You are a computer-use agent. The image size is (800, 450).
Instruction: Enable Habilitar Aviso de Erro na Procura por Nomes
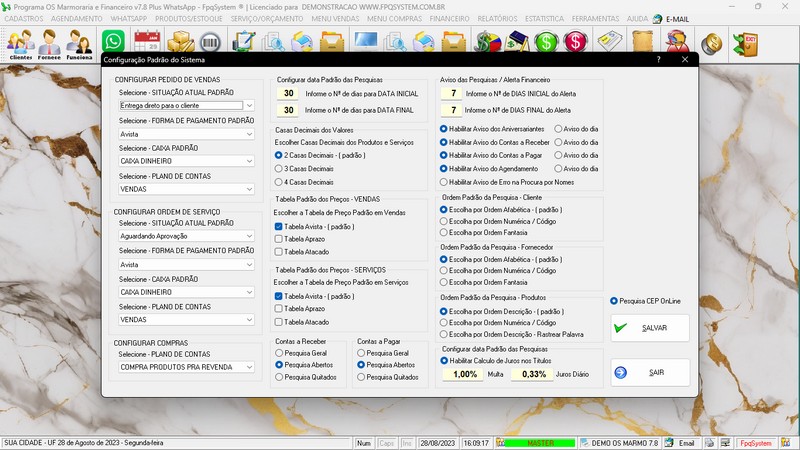point(507,182)
